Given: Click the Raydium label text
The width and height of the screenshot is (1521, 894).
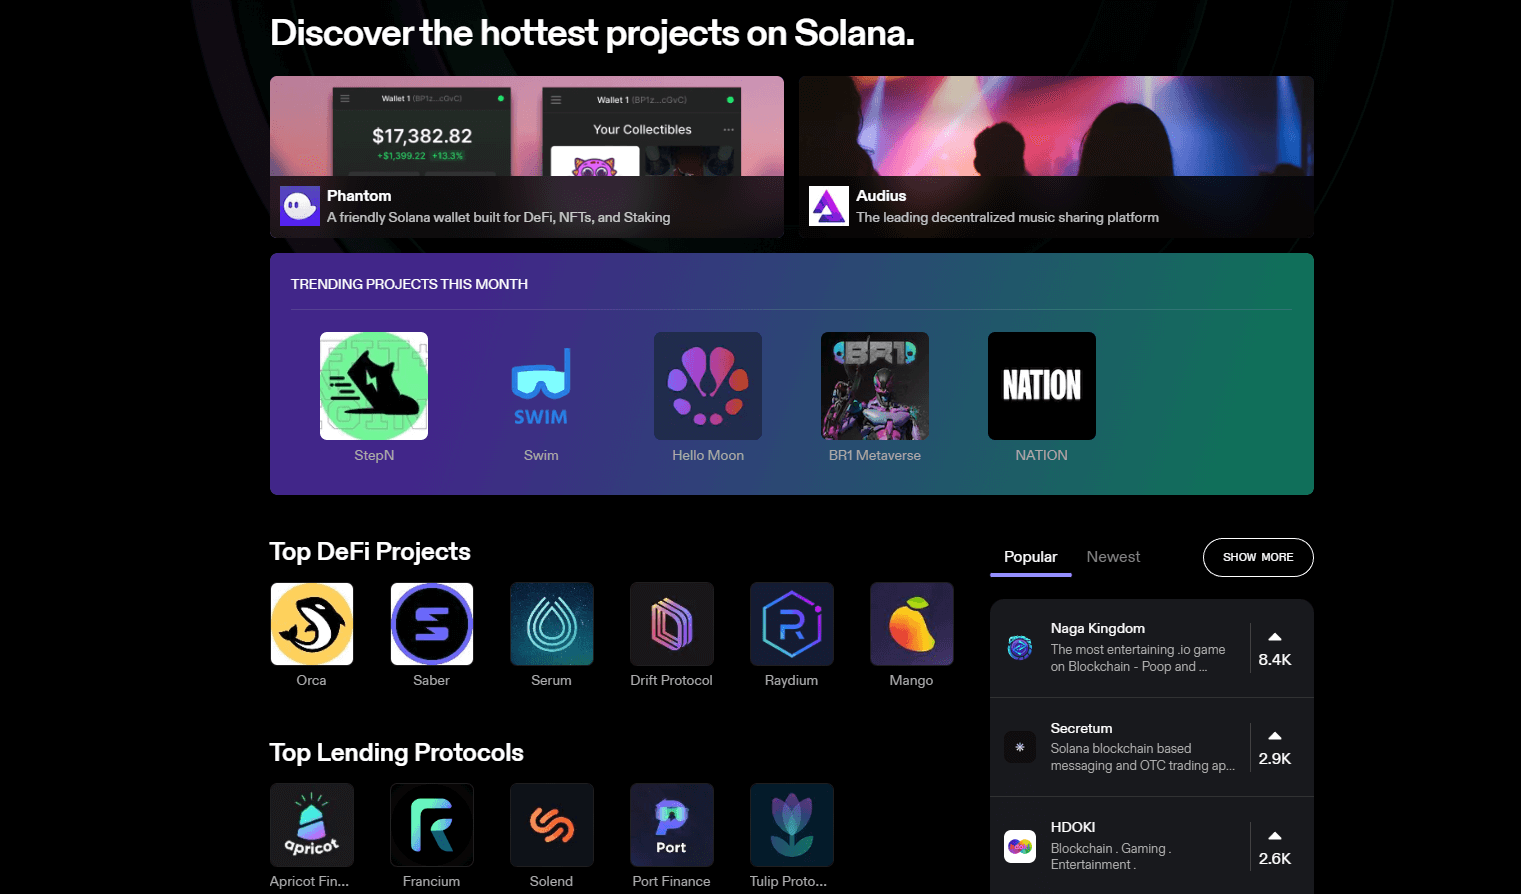Looking at the screenshot, I should click(x=792, y=680).
